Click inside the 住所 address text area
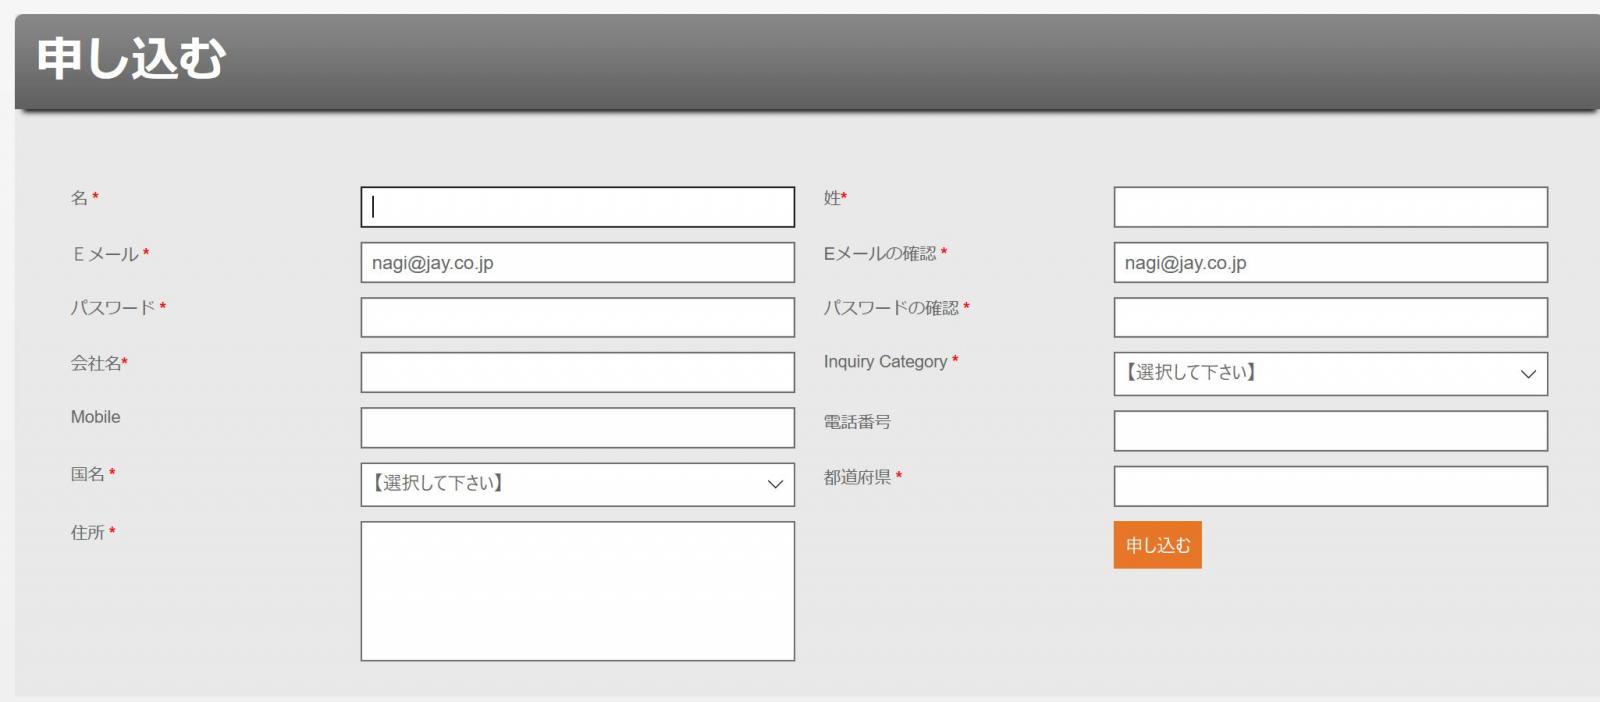This screenshot has width=1600, height=702. click(577, 591)
